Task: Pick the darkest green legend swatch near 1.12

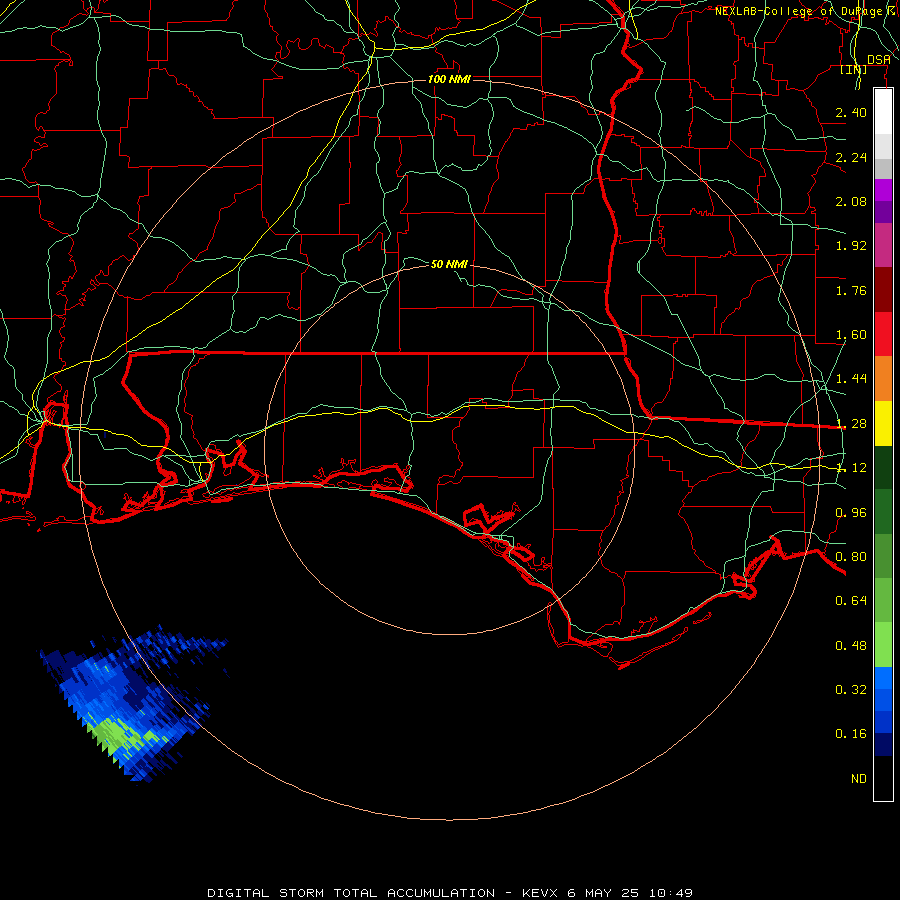Action: pos(883,467)
